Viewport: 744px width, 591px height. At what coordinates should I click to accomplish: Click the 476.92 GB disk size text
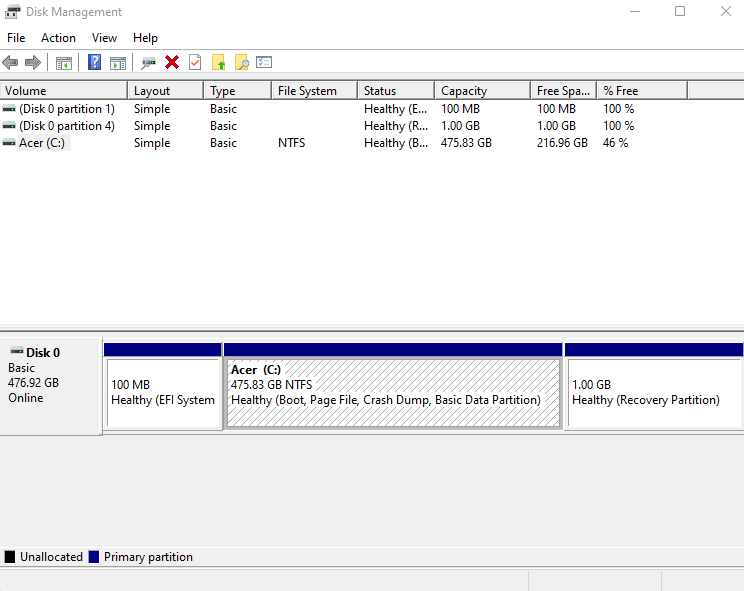click(33, 383)
